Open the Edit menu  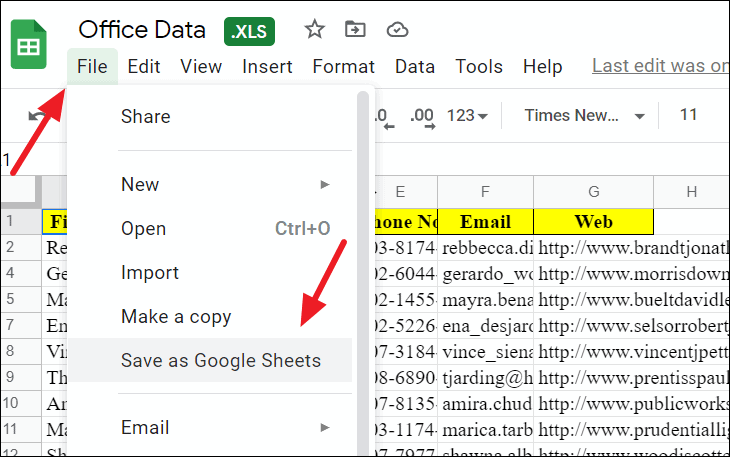(x=144, y=67)
